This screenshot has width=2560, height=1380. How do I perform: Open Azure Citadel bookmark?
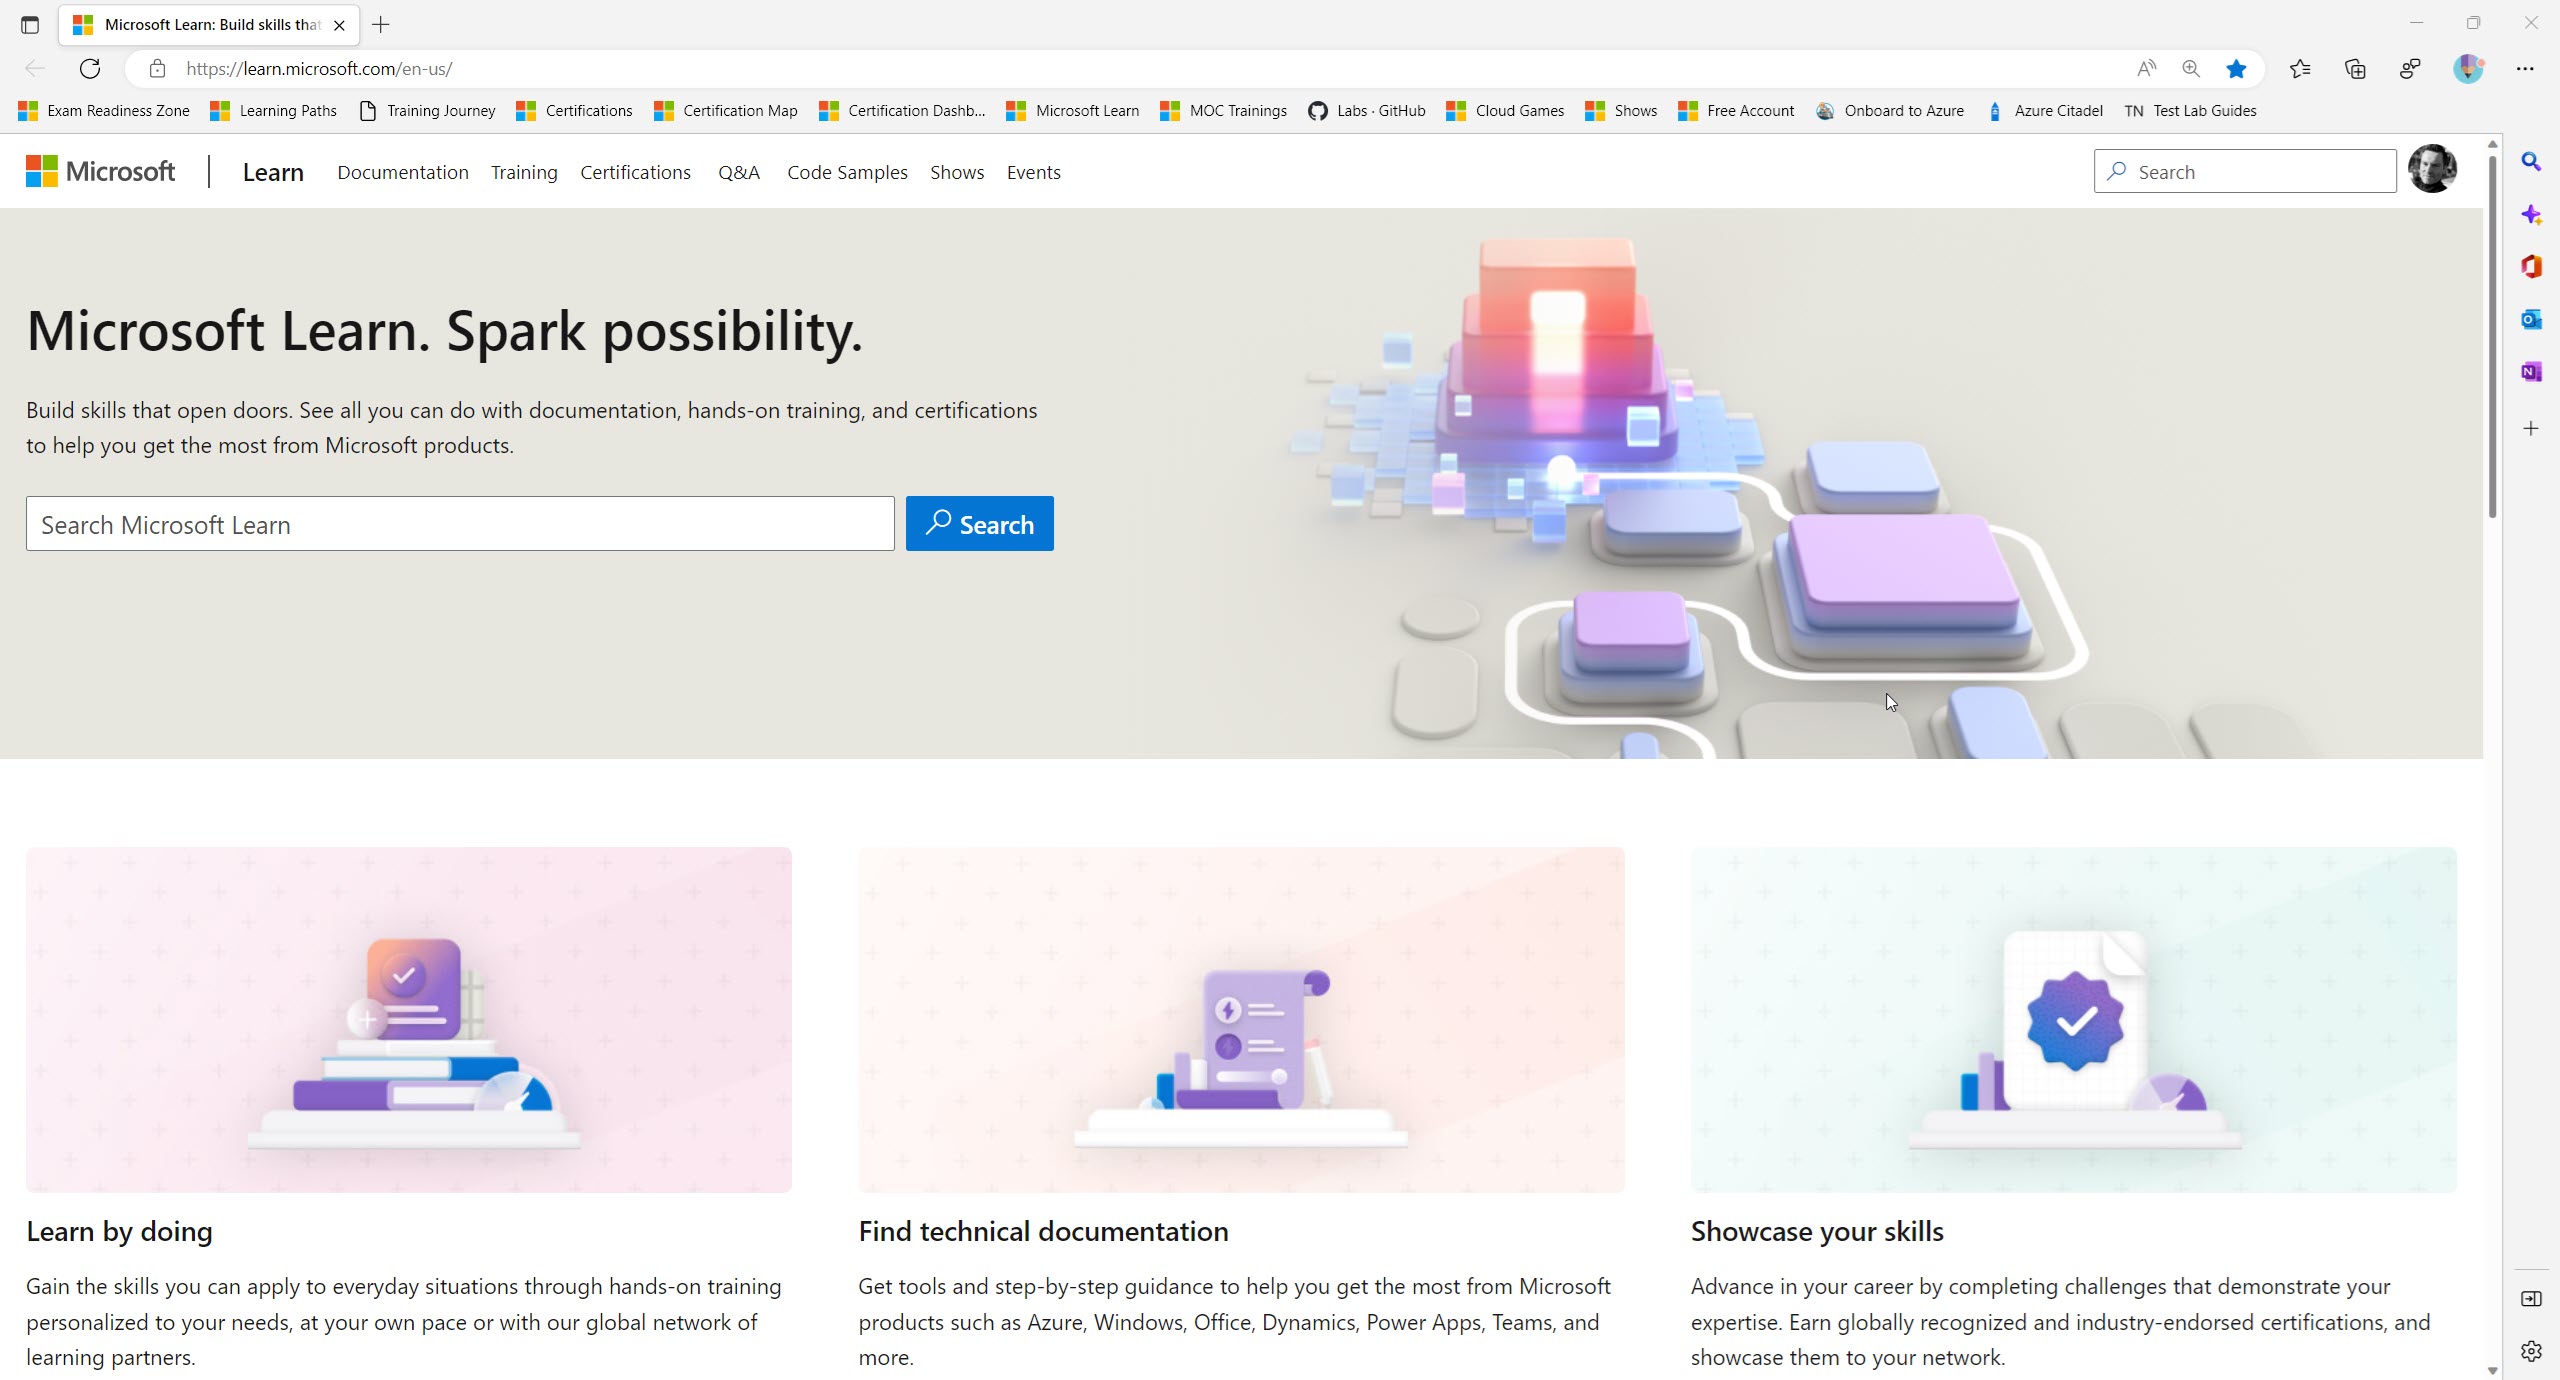click(x=2045, y=110)
